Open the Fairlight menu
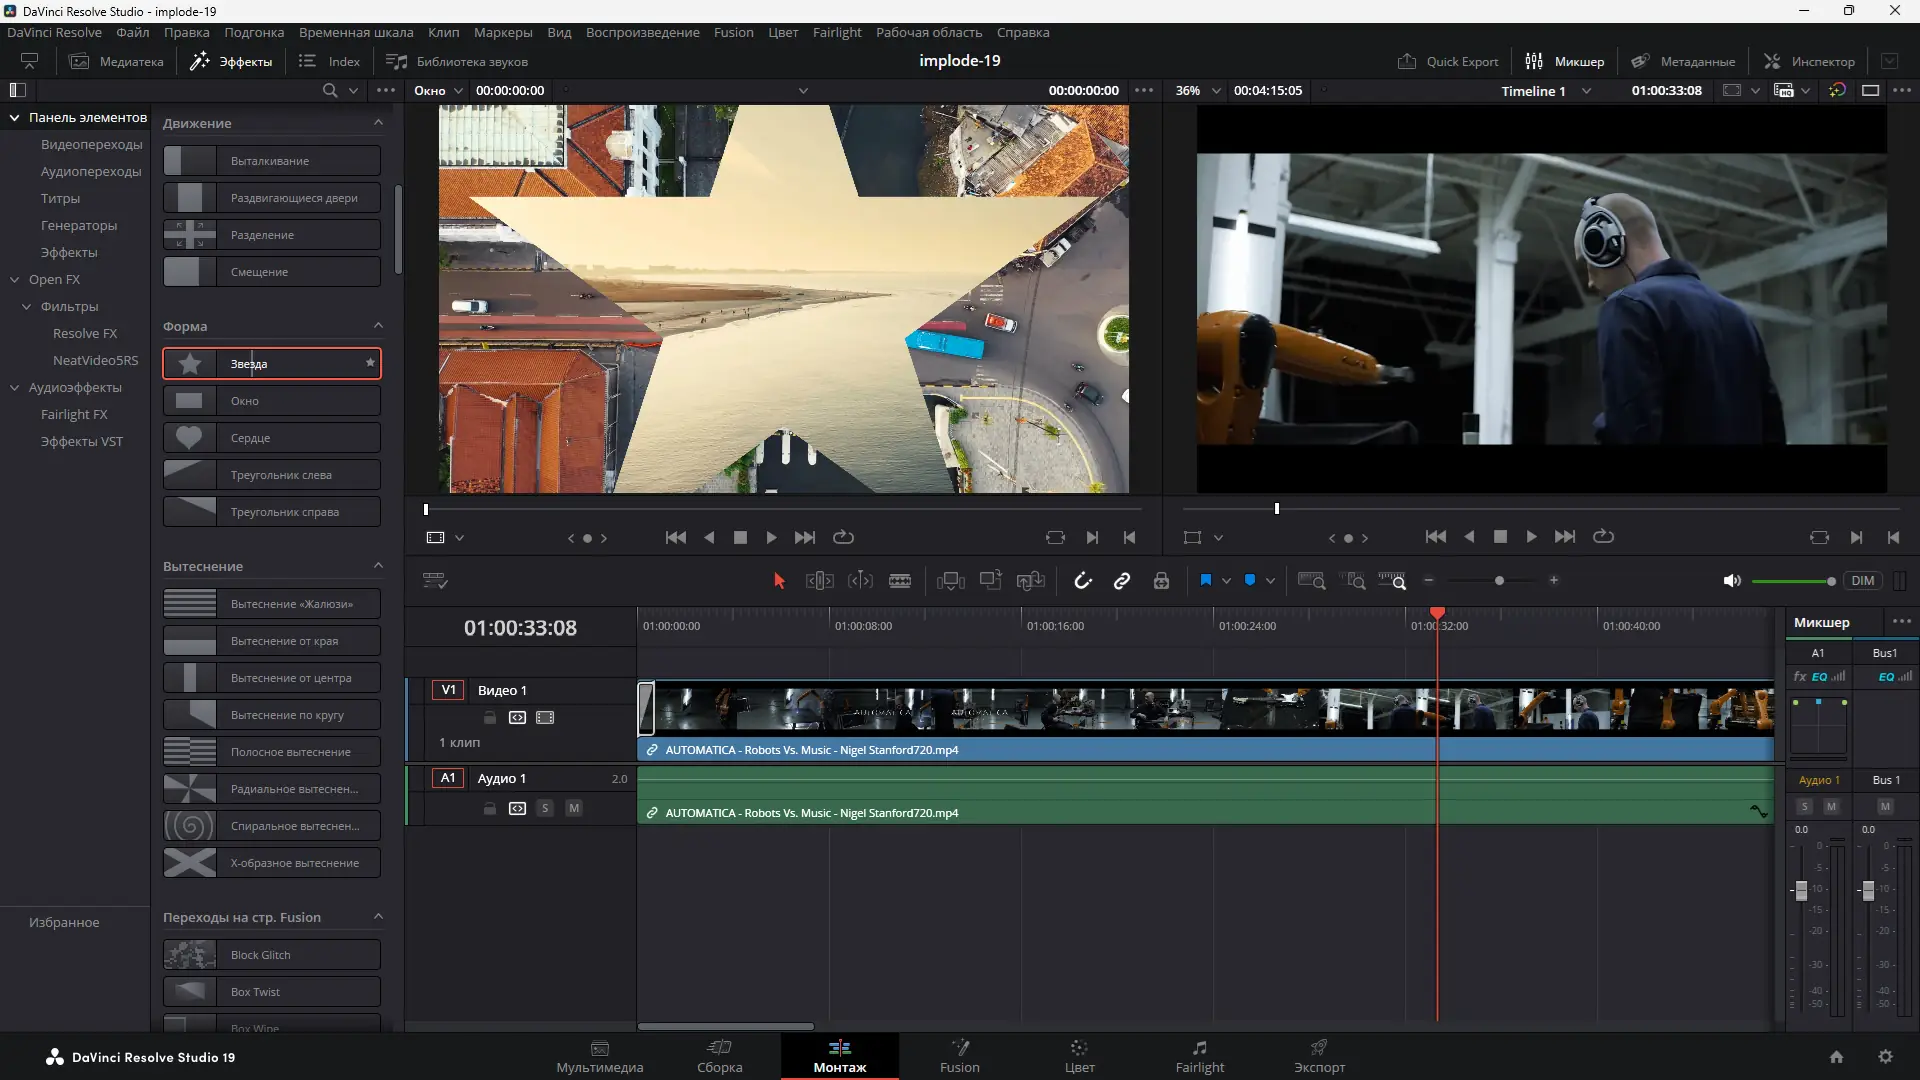Screen dimensions: 1920x1080 pos(836,32)
